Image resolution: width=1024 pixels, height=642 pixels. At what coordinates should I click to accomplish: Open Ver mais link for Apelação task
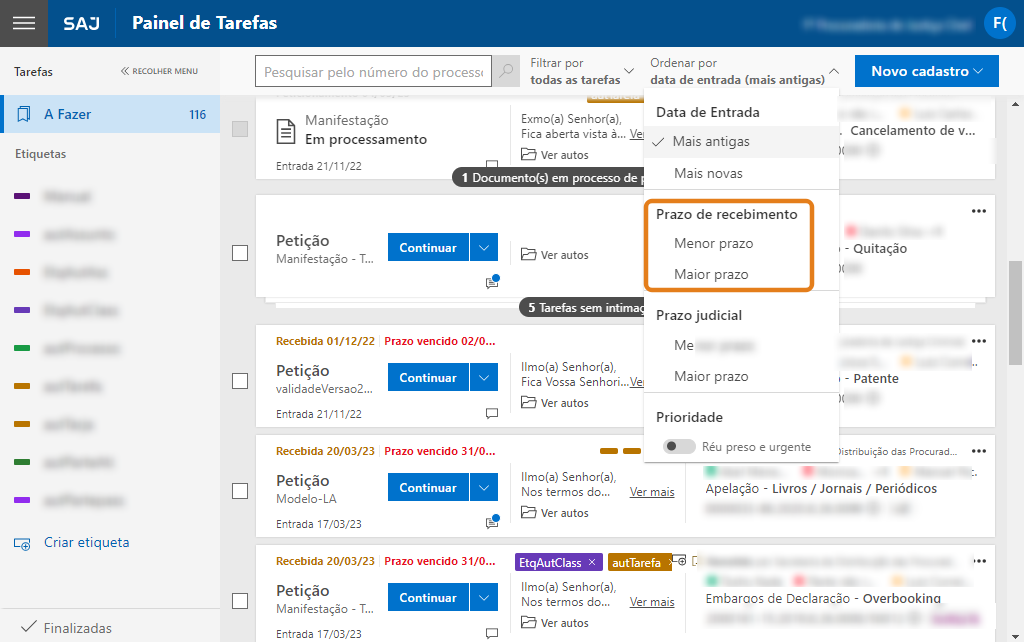pos(652,492)
